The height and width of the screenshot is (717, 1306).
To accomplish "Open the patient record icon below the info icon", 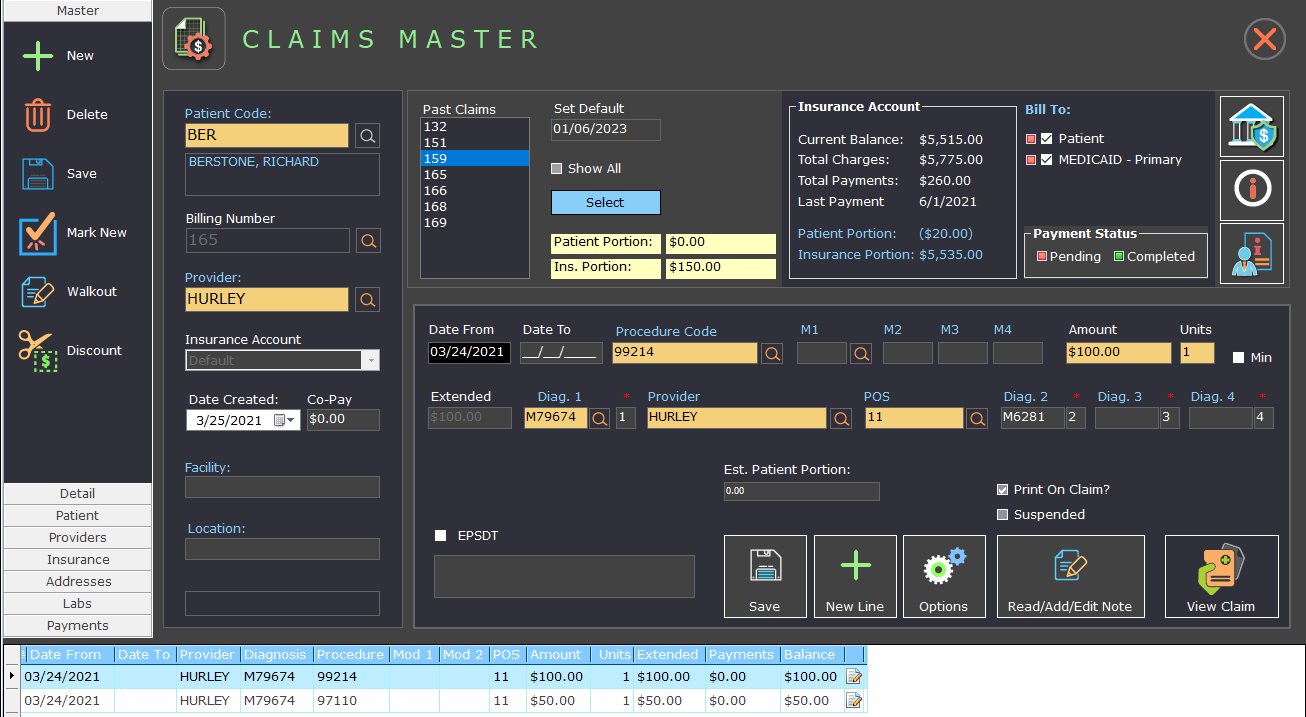I will tap(1251, 253).
